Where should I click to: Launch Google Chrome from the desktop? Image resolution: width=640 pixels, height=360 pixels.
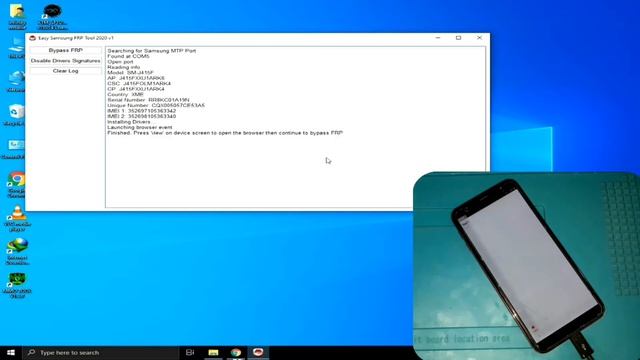coord(17,185)
